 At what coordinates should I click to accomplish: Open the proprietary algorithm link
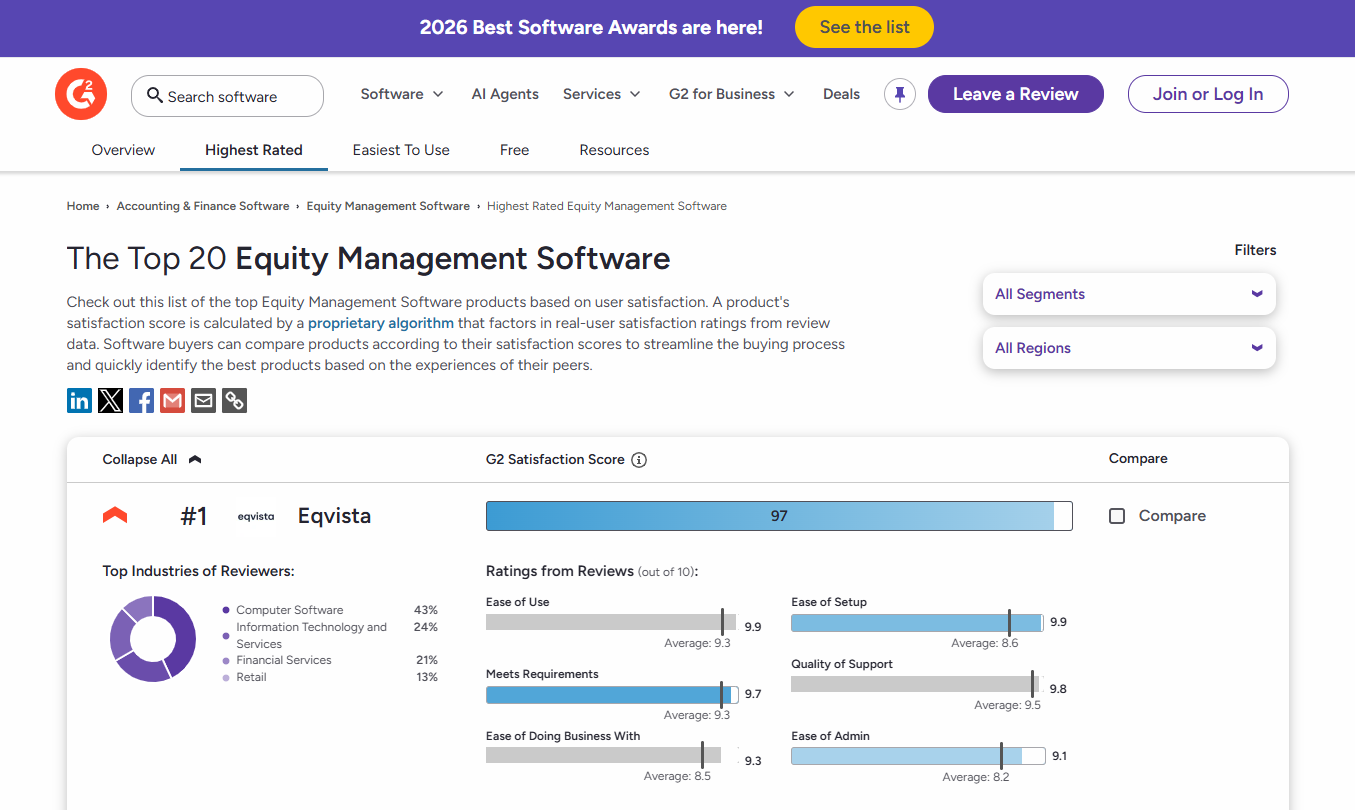point(380,323)
